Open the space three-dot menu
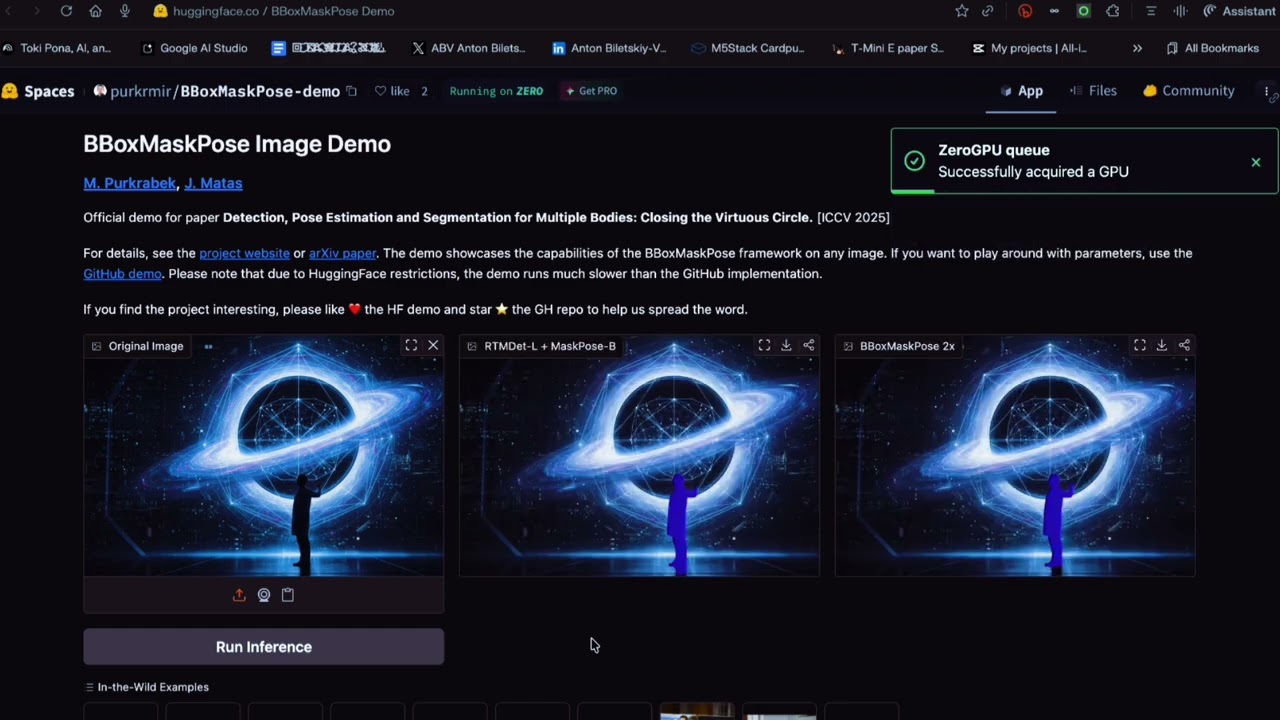The image size is (1280, 720). (x=1267, y=91)
